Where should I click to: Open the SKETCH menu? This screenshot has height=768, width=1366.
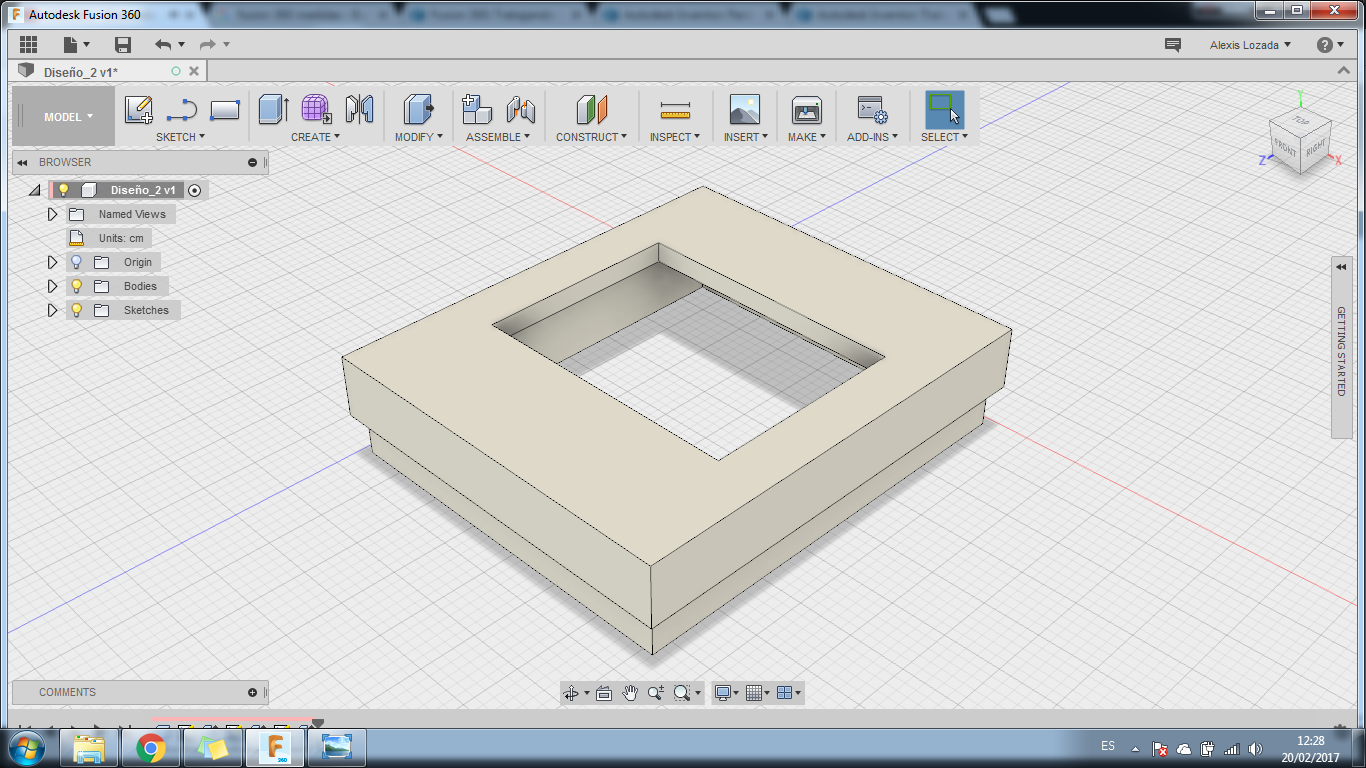[x=180, y=137]
